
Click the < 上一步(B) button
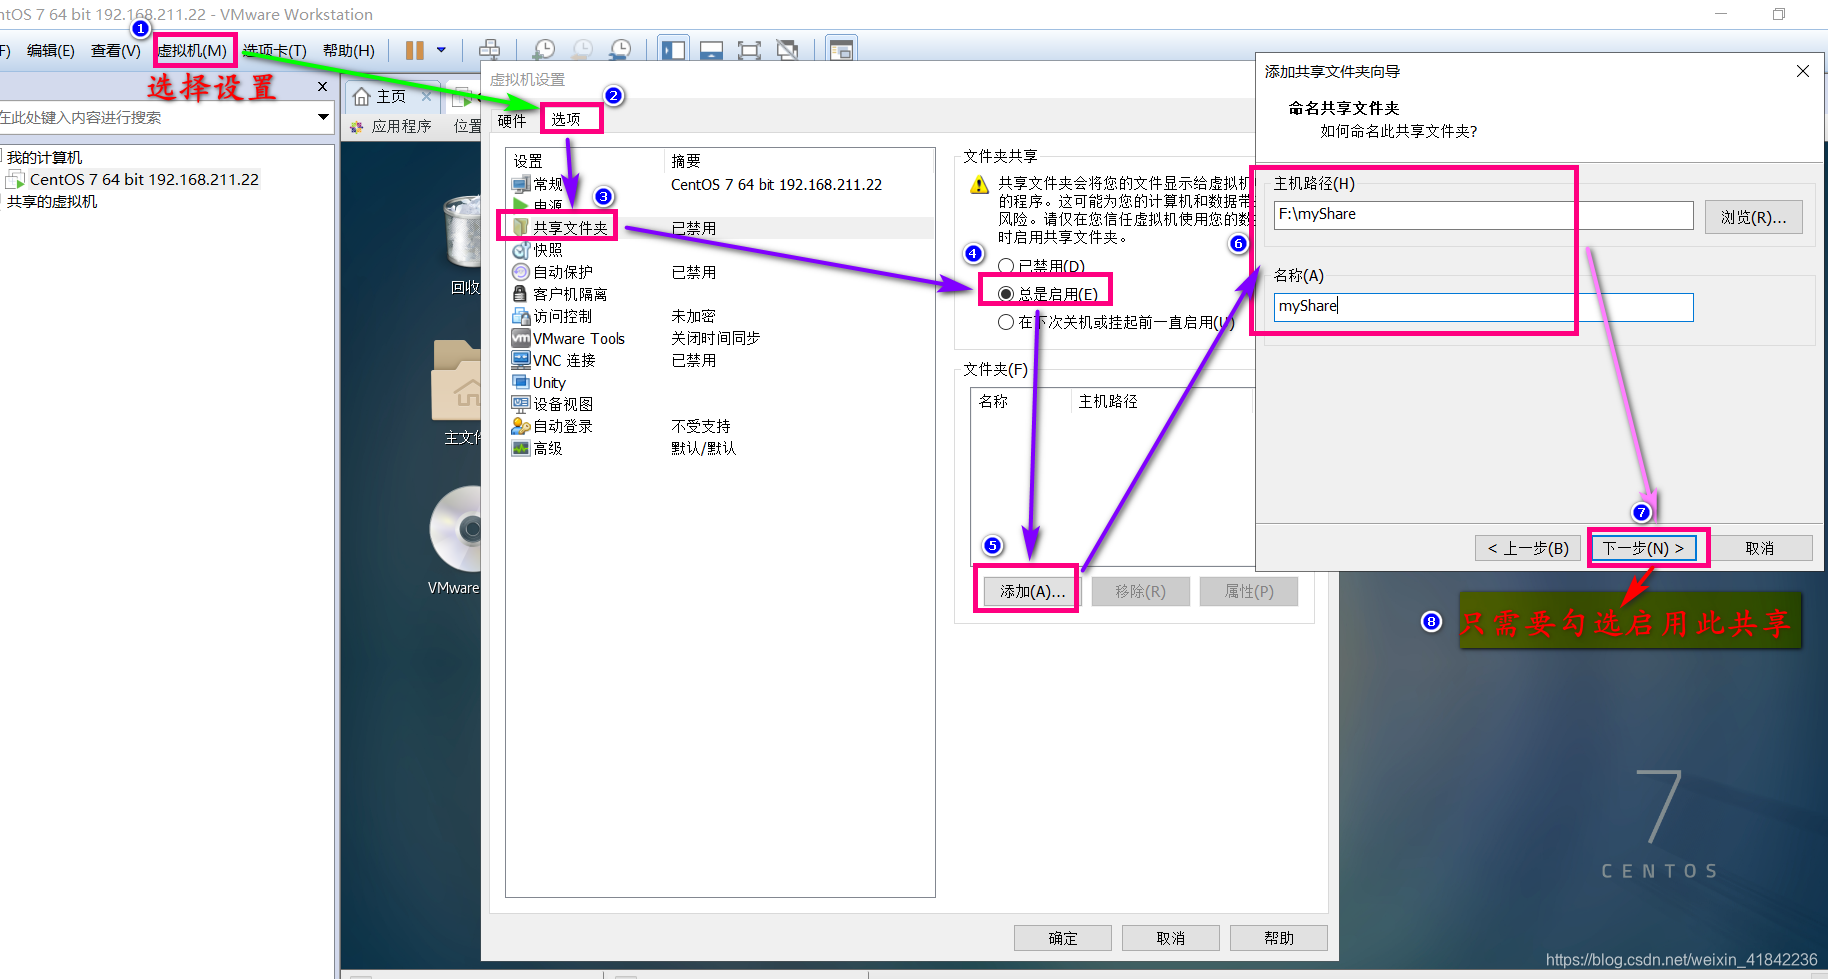click(1528, 548)
